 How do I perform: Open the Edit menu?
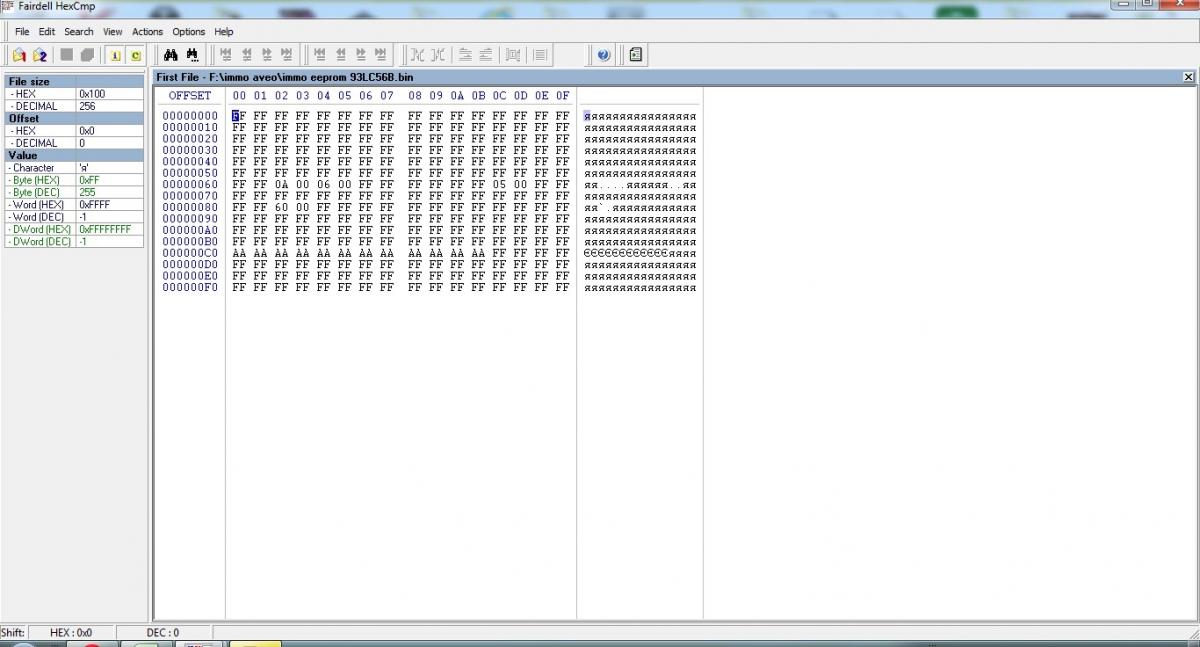47,32
